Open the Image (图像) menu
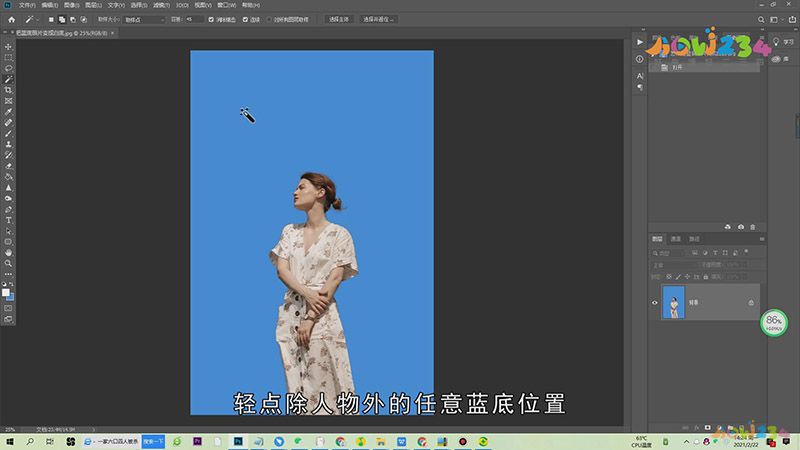Screen dimensions: 800x450 tap(71, 5)
